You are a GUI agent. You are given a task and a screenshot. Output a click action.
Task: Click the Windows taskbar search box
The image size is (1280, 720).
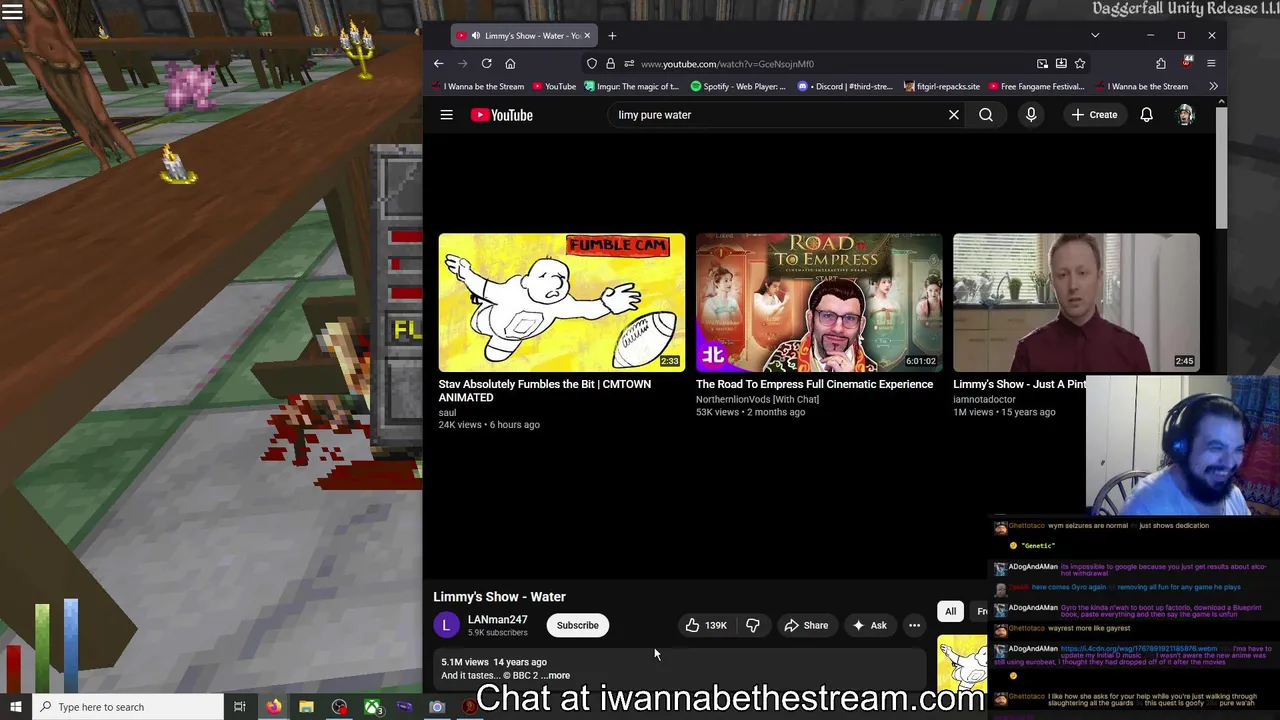click(x=126, y=707)
